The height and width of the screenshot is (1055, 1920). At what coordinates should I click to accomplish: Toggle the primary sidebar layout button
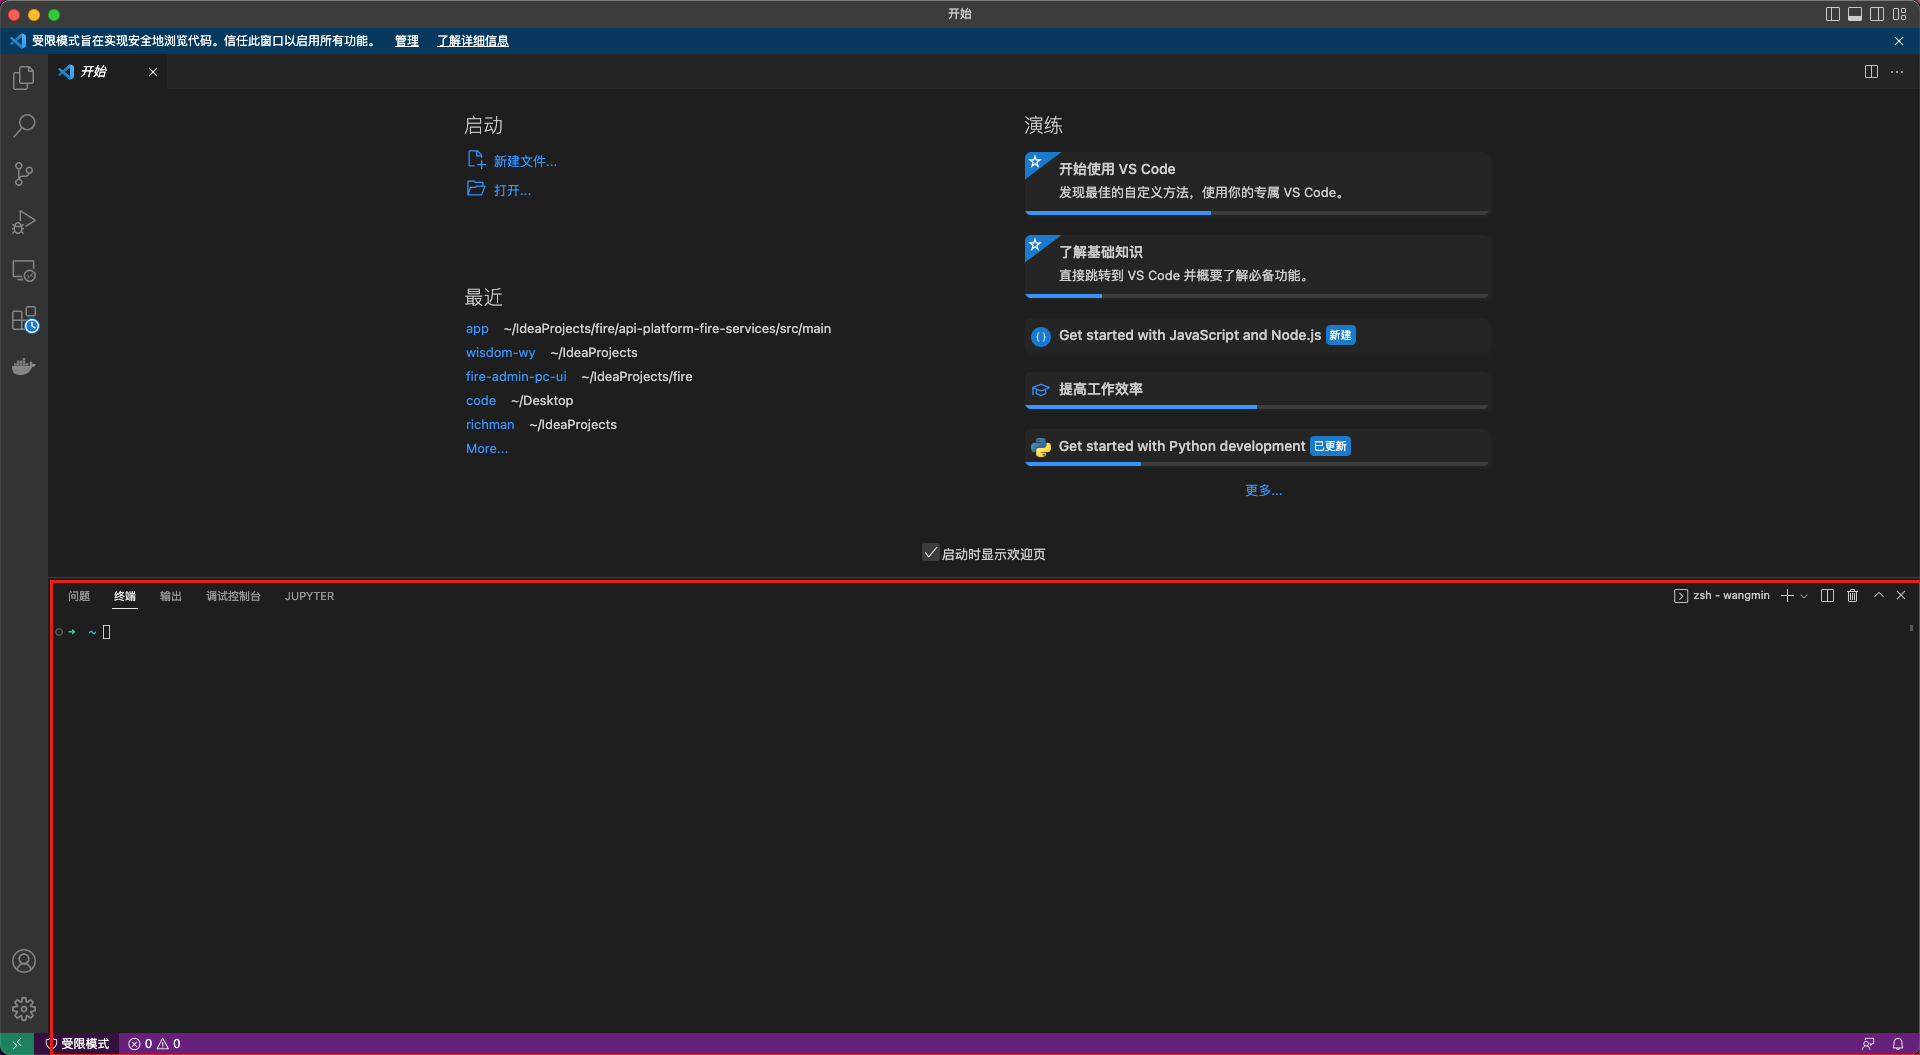pos(1832,14)
